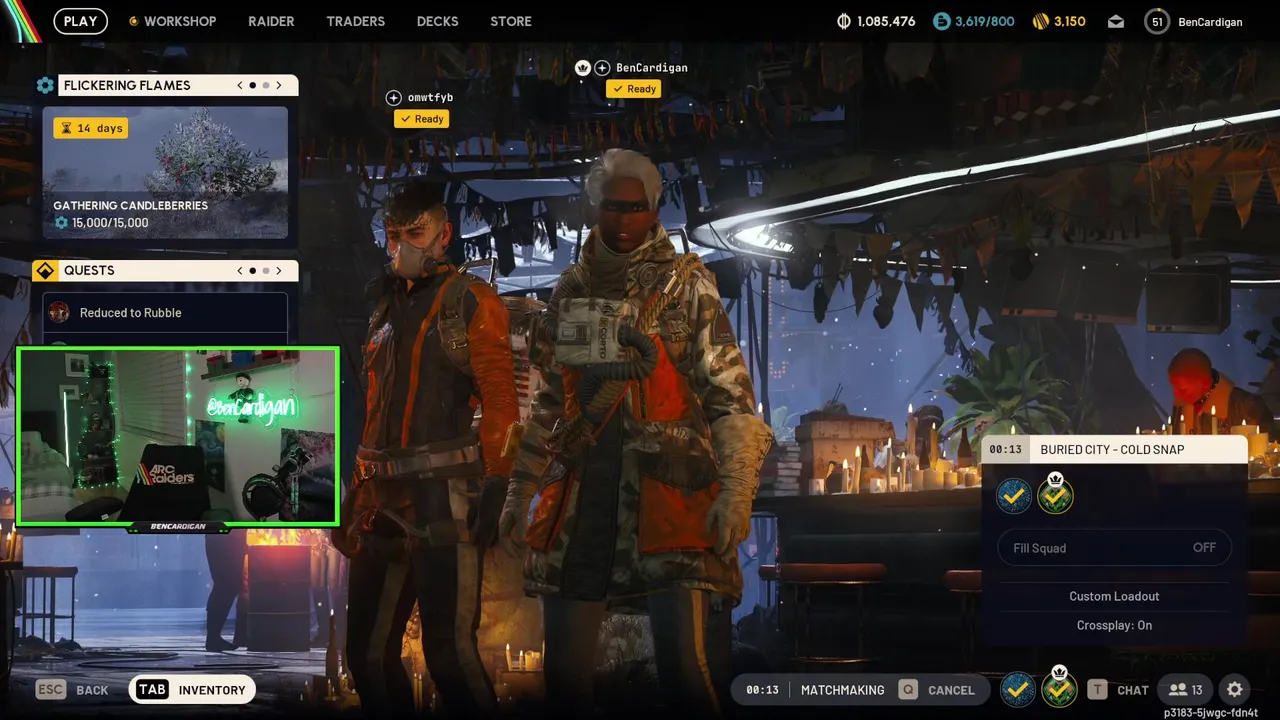Open the DECKS tab
This screenshot has height=720, width=1280.
(x=437, y=21)
